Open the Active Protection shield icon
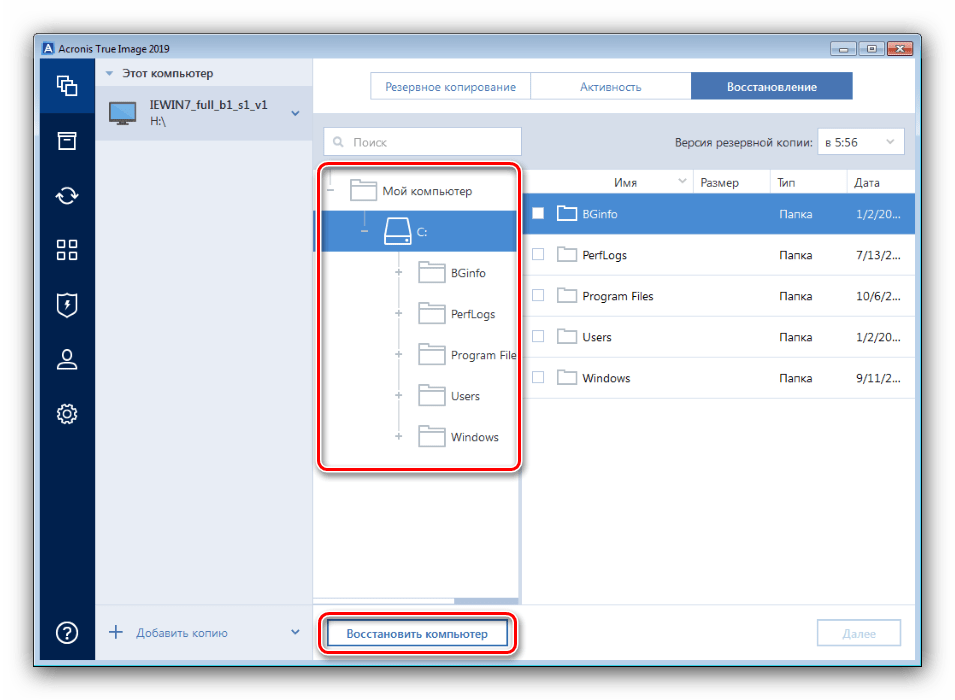955x700 pixels. click(67, 305)
